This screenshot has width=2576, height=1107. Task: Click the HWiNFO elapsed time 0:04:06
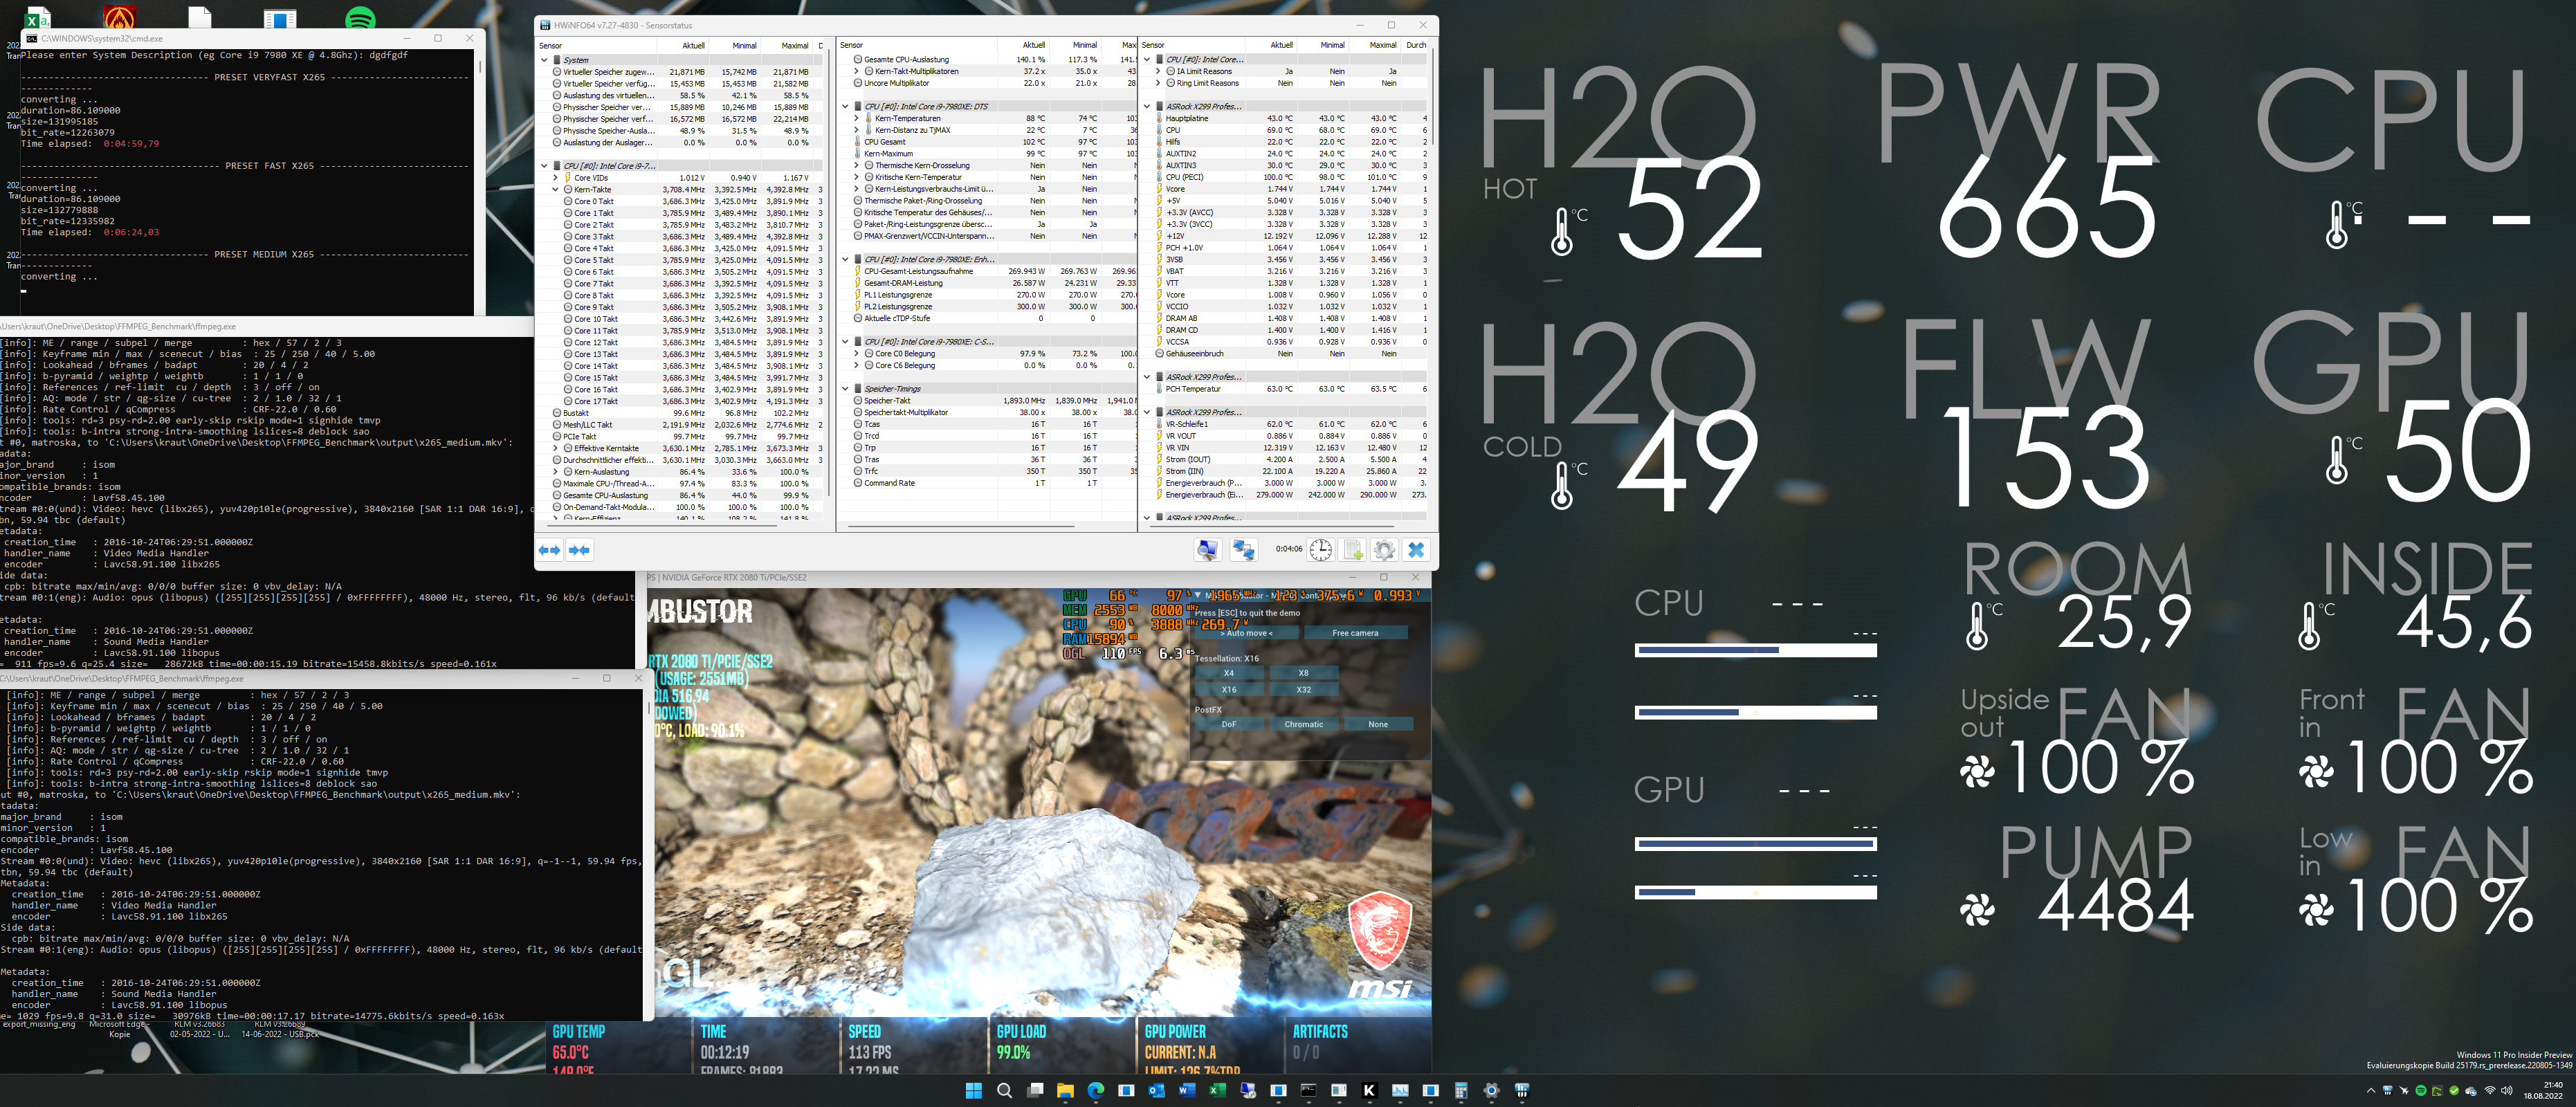click(x=1288, y=549)
